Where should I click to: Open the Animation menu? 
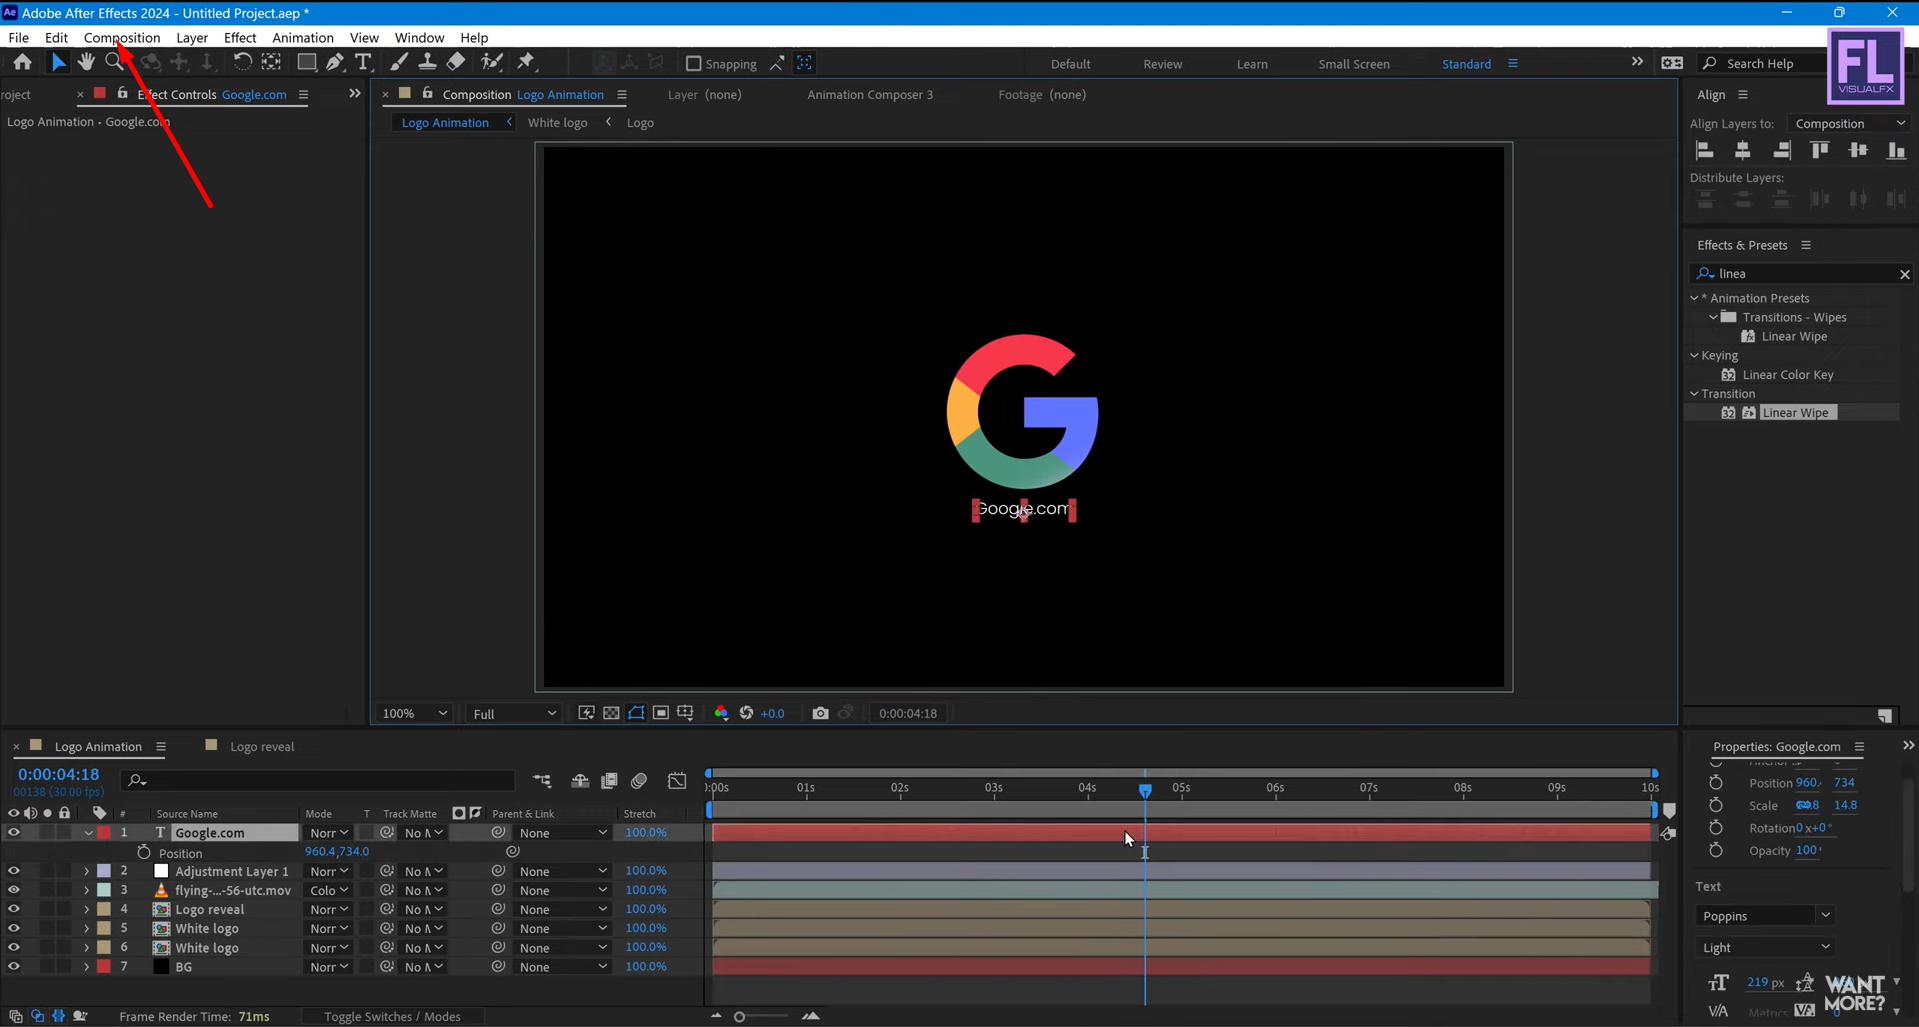(303, 37)
